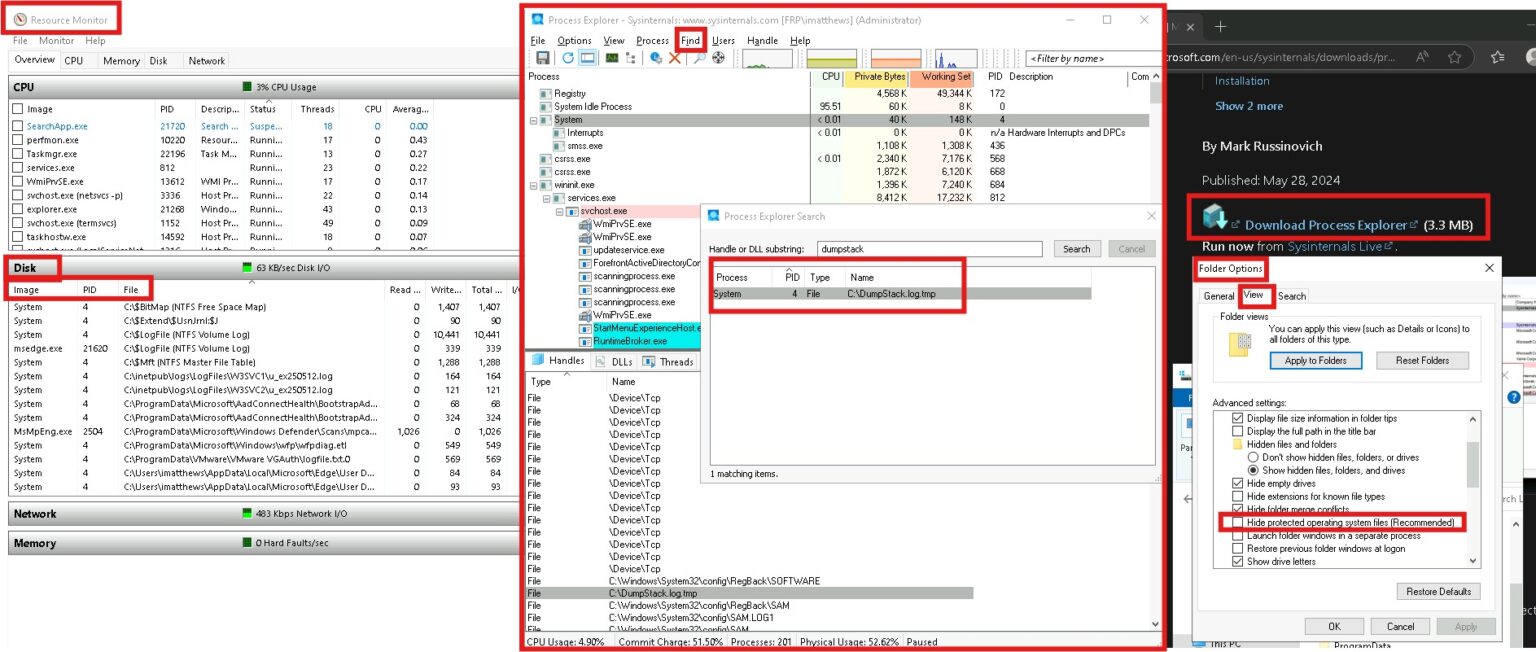Select the Kill Process red X icon
1536x652 pixels.
[x=675, y=57]
